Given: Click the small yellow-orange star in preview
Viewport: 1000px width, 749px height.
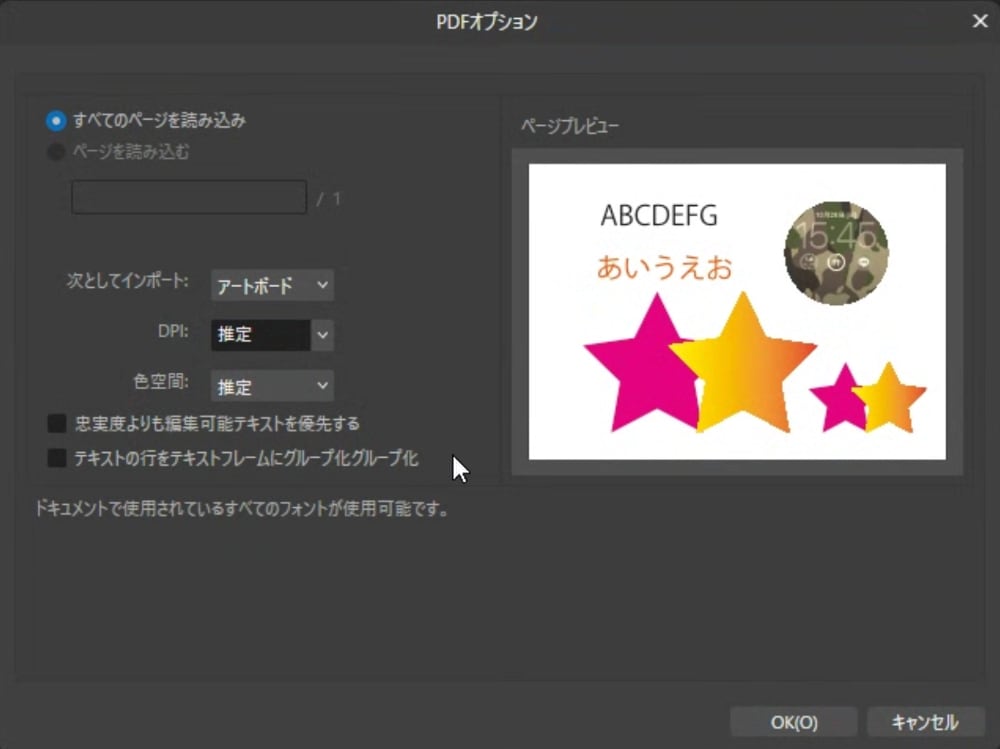Looking at the screenshot, I should (890, 398).
